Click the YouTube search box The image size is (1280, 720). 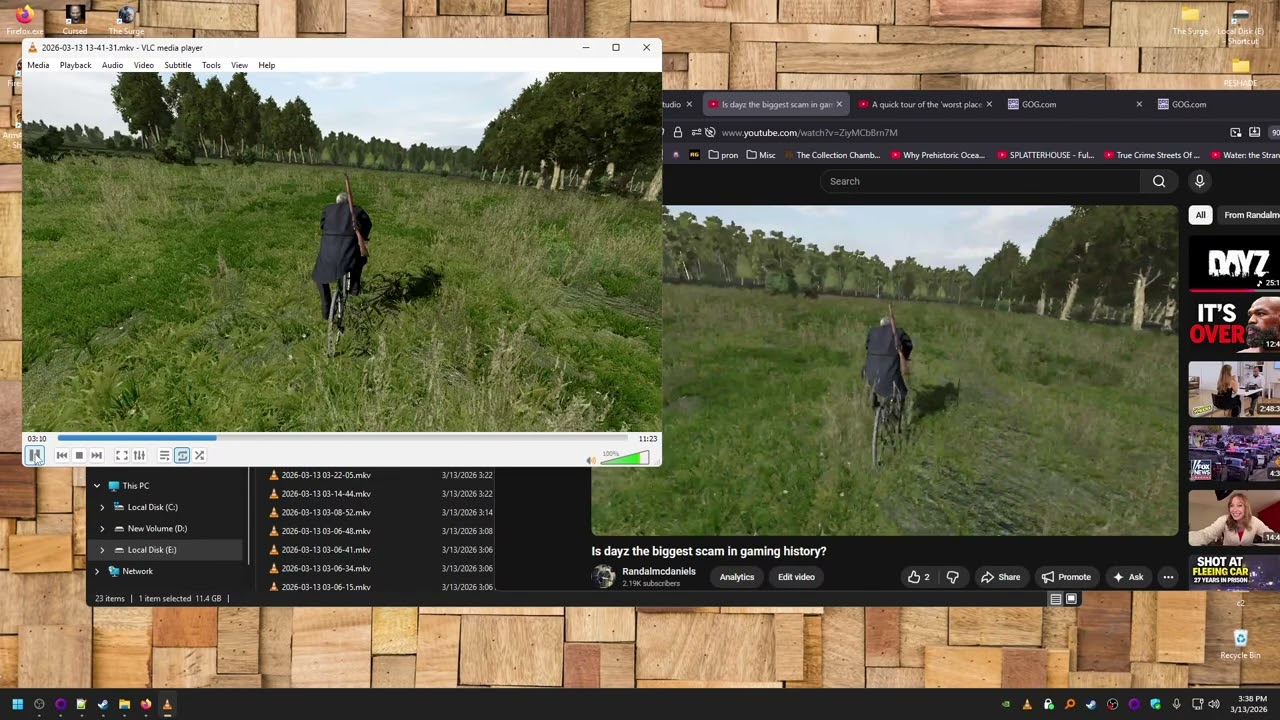980,181
